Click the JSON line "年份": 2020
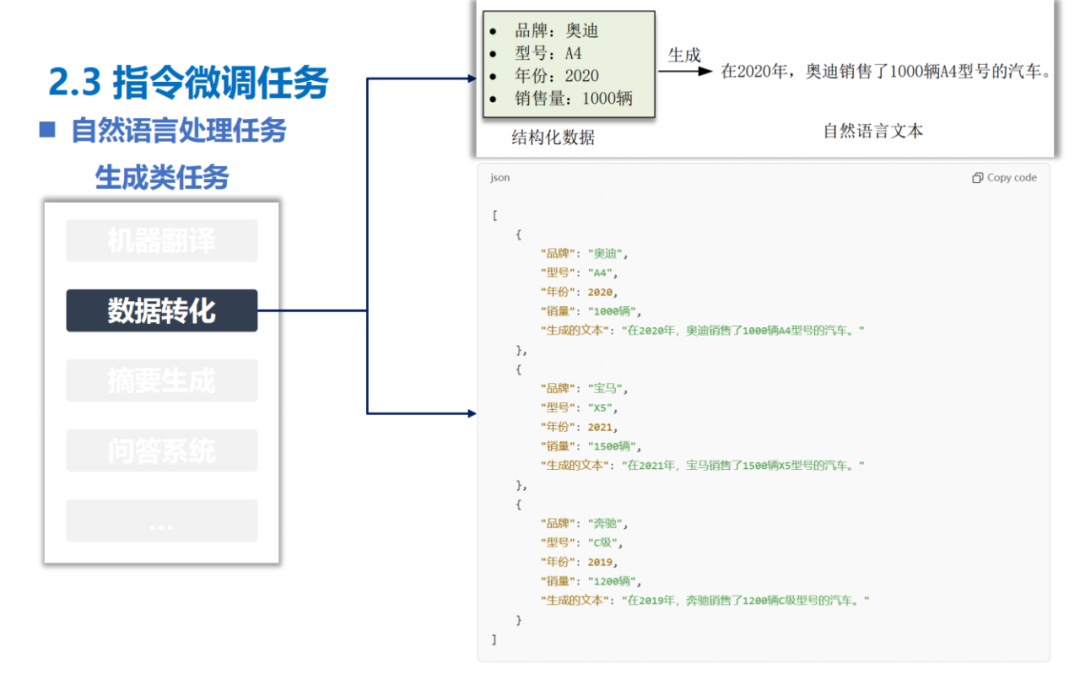Image resolution: width=1080 pixels, height=674 pixels. pos(579,292)
